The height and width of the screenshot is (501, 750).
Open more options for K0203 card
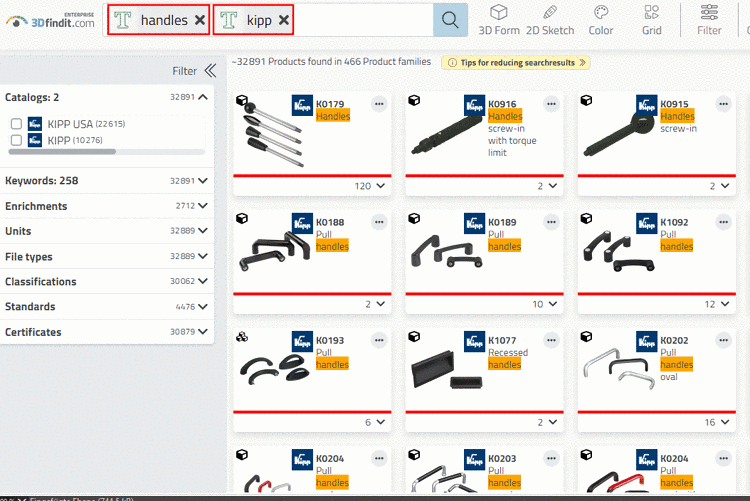[551, 458]
